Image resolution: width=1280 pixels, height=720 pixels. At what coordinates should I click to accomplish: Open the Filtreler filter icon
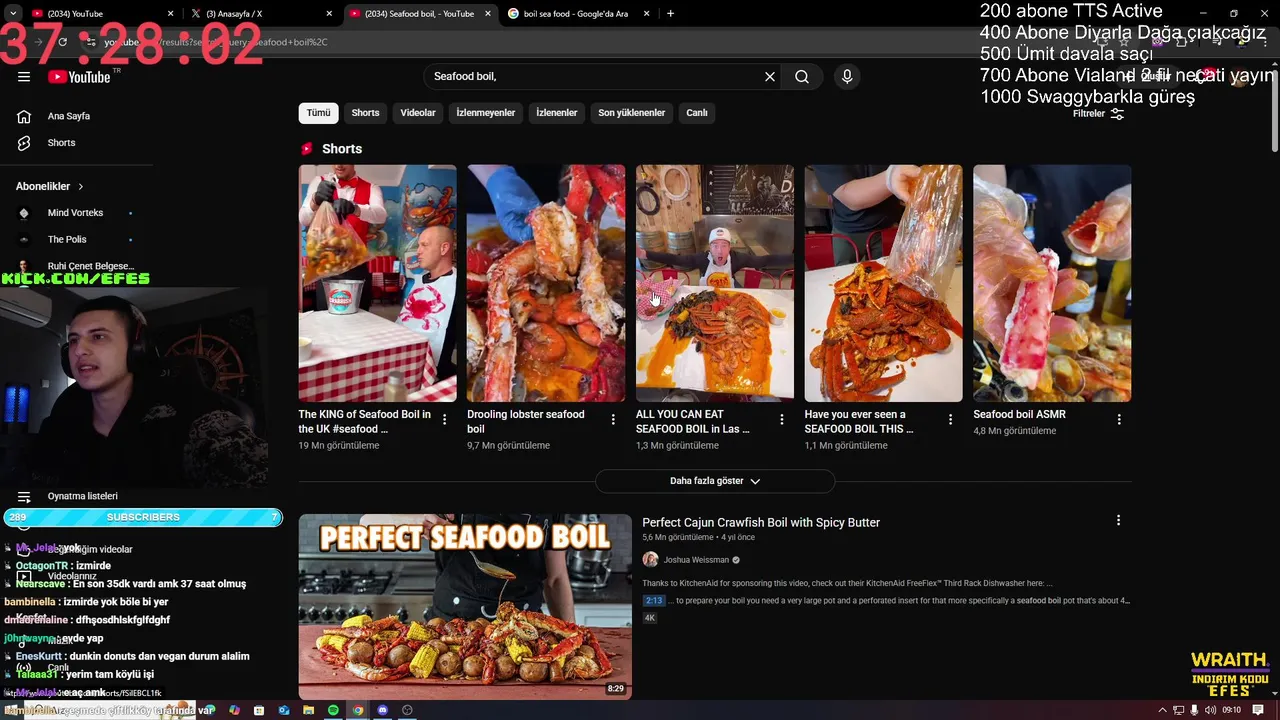click(x=1117, y=114)
